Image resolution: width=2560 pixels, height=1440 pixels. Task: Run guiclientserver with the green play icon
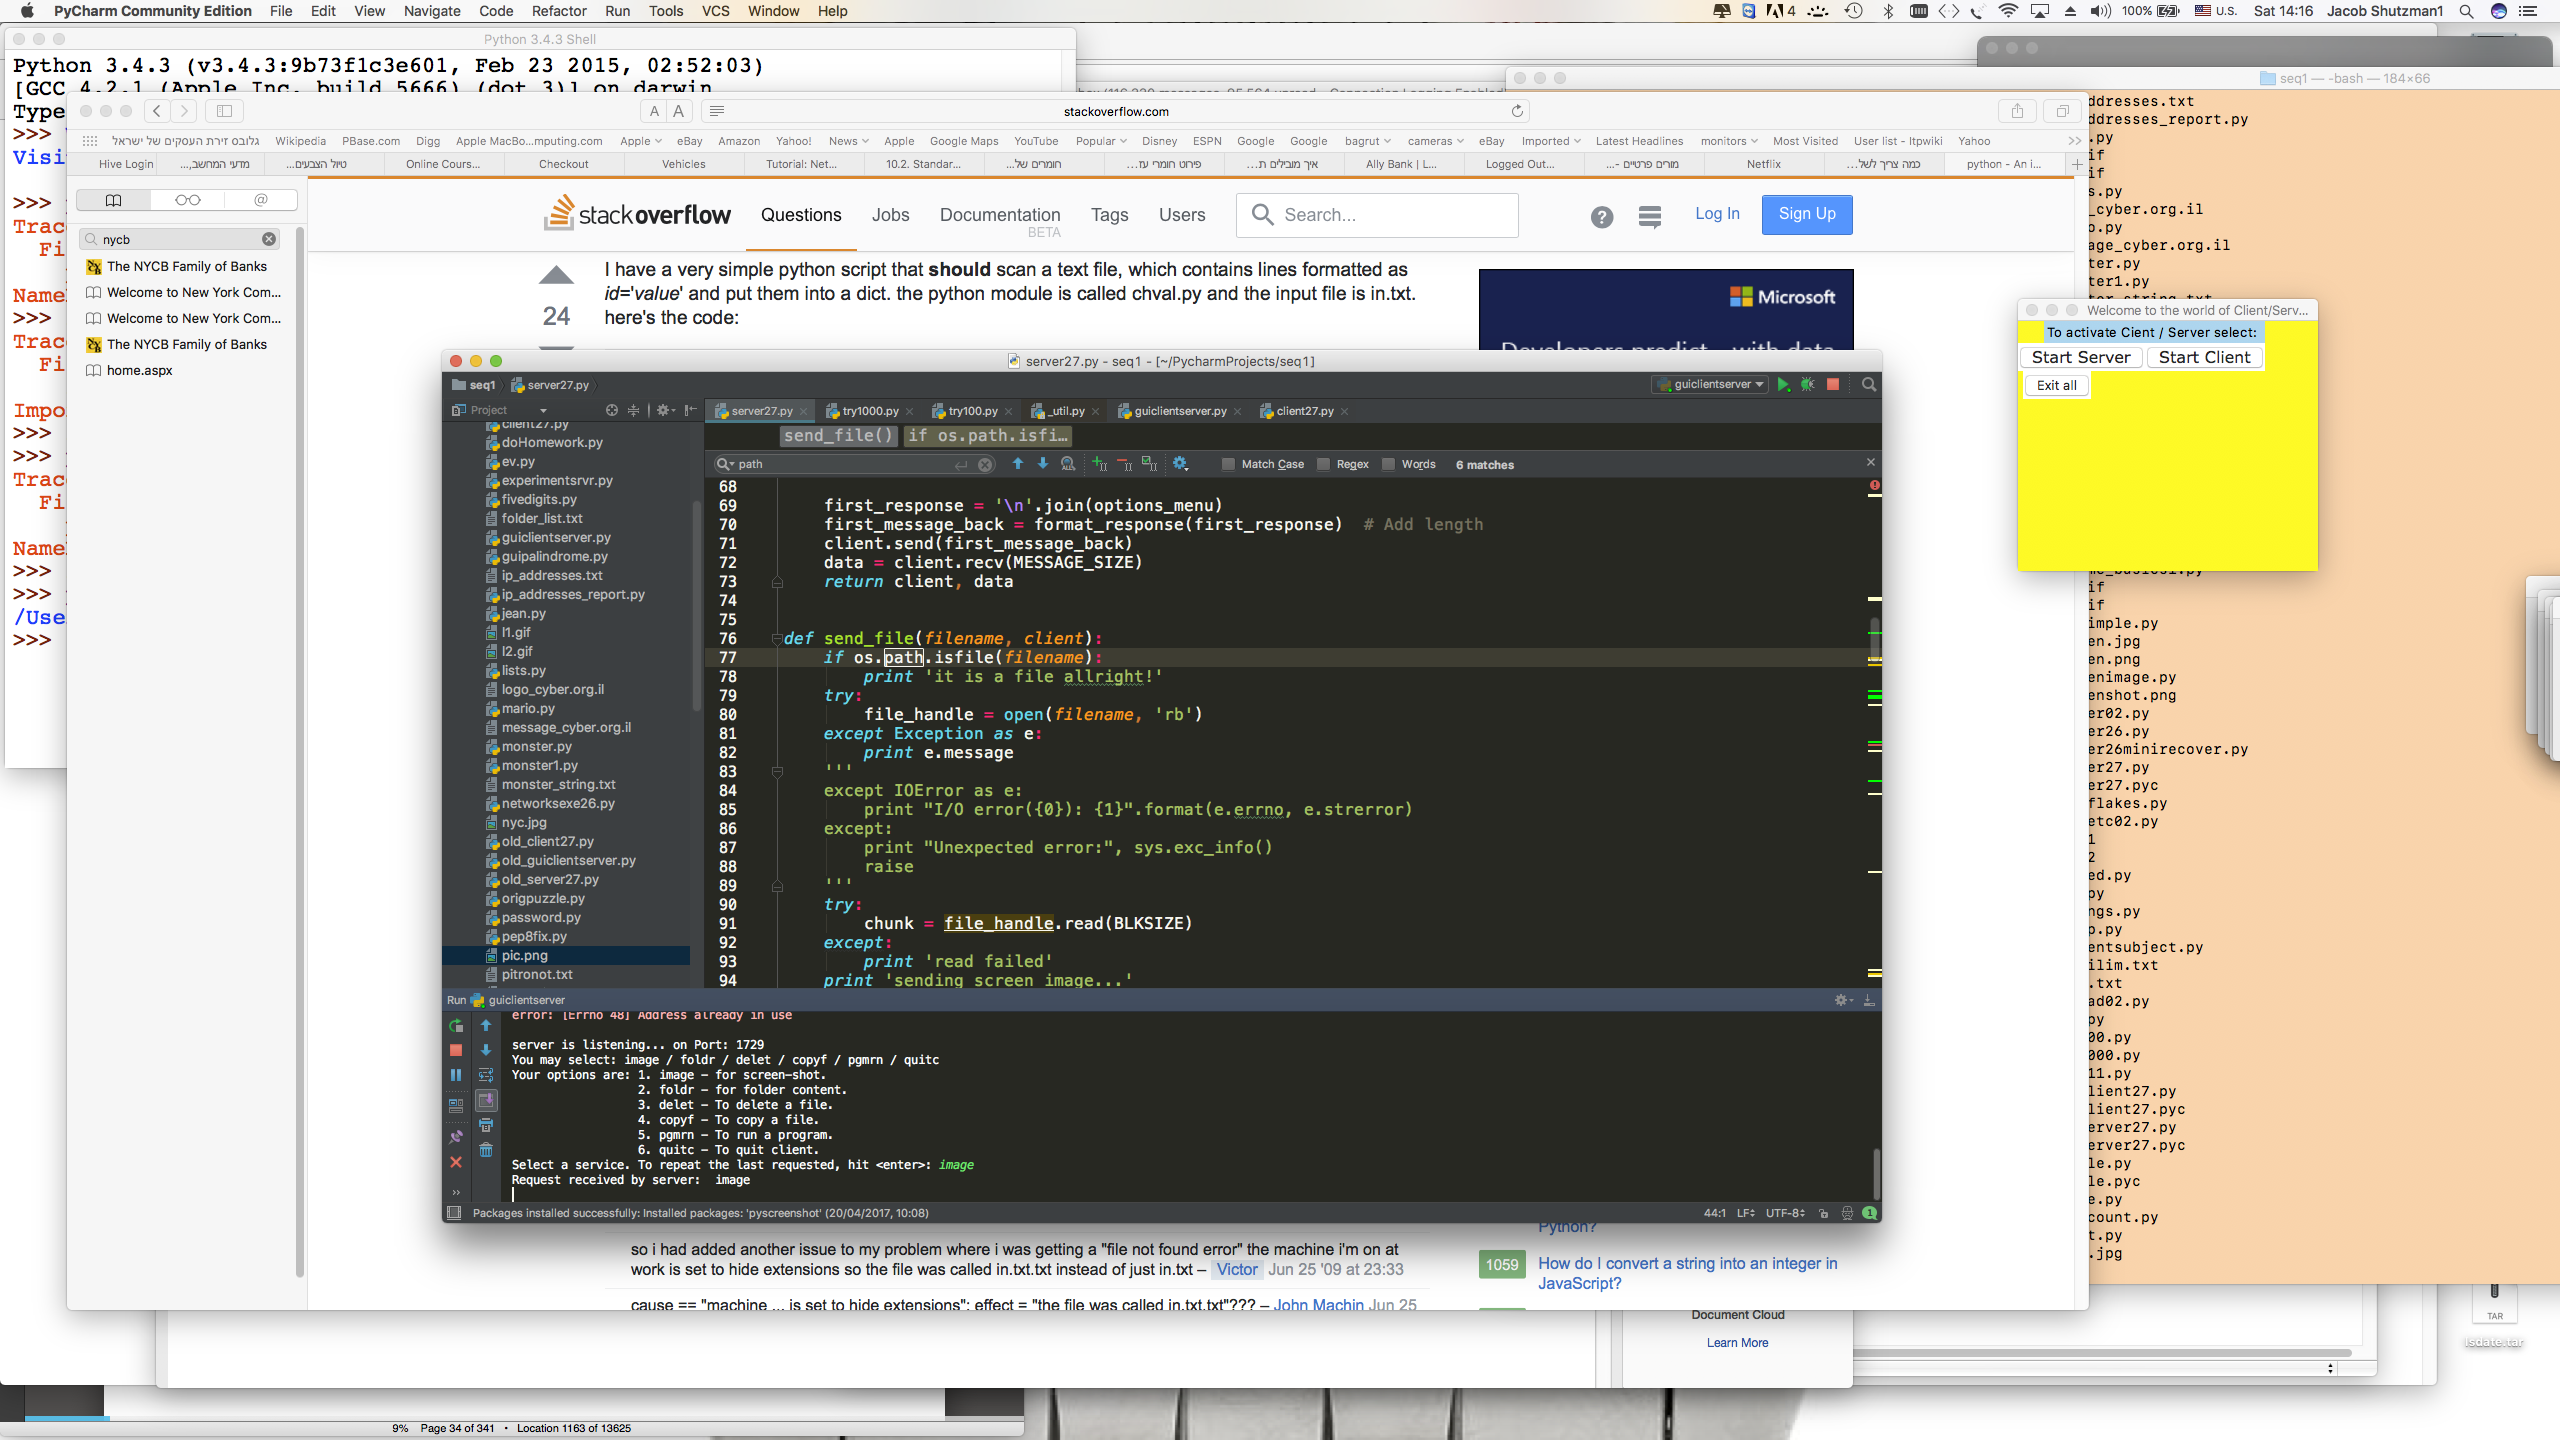point(1783,385)
